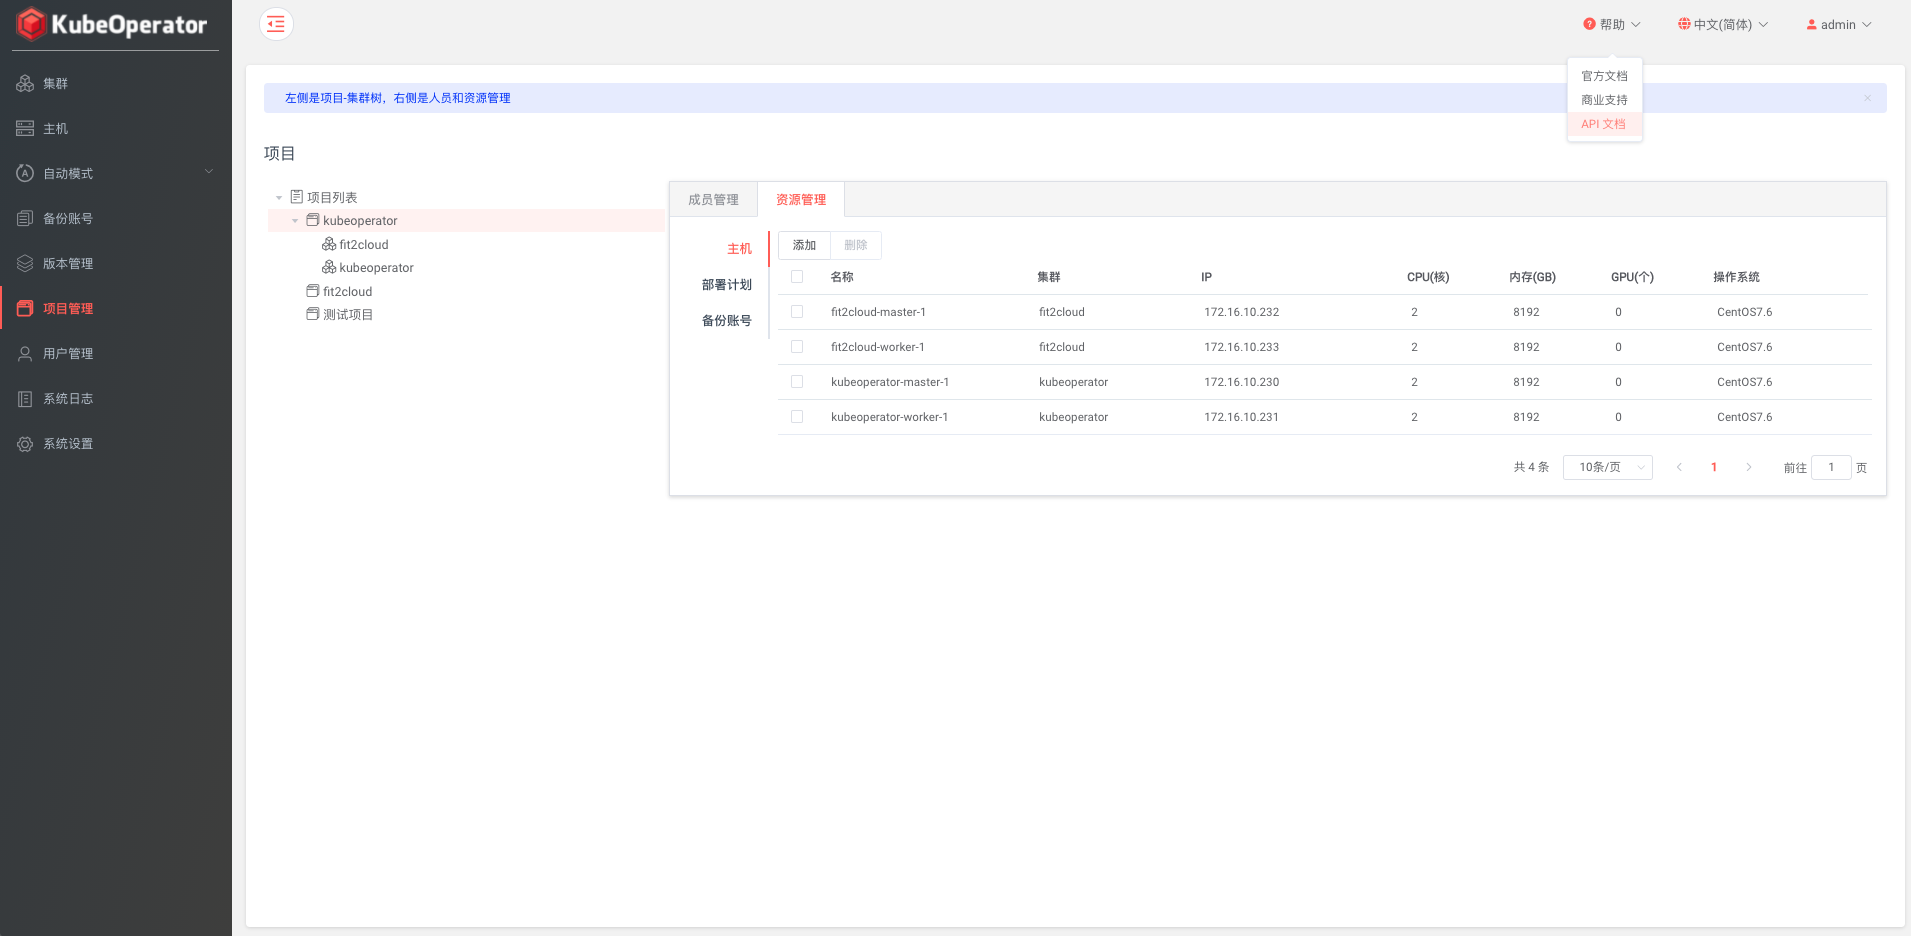Check the fit2cloud-master-1 row checkbox
Screen dimensions: 1911x936
797,312
